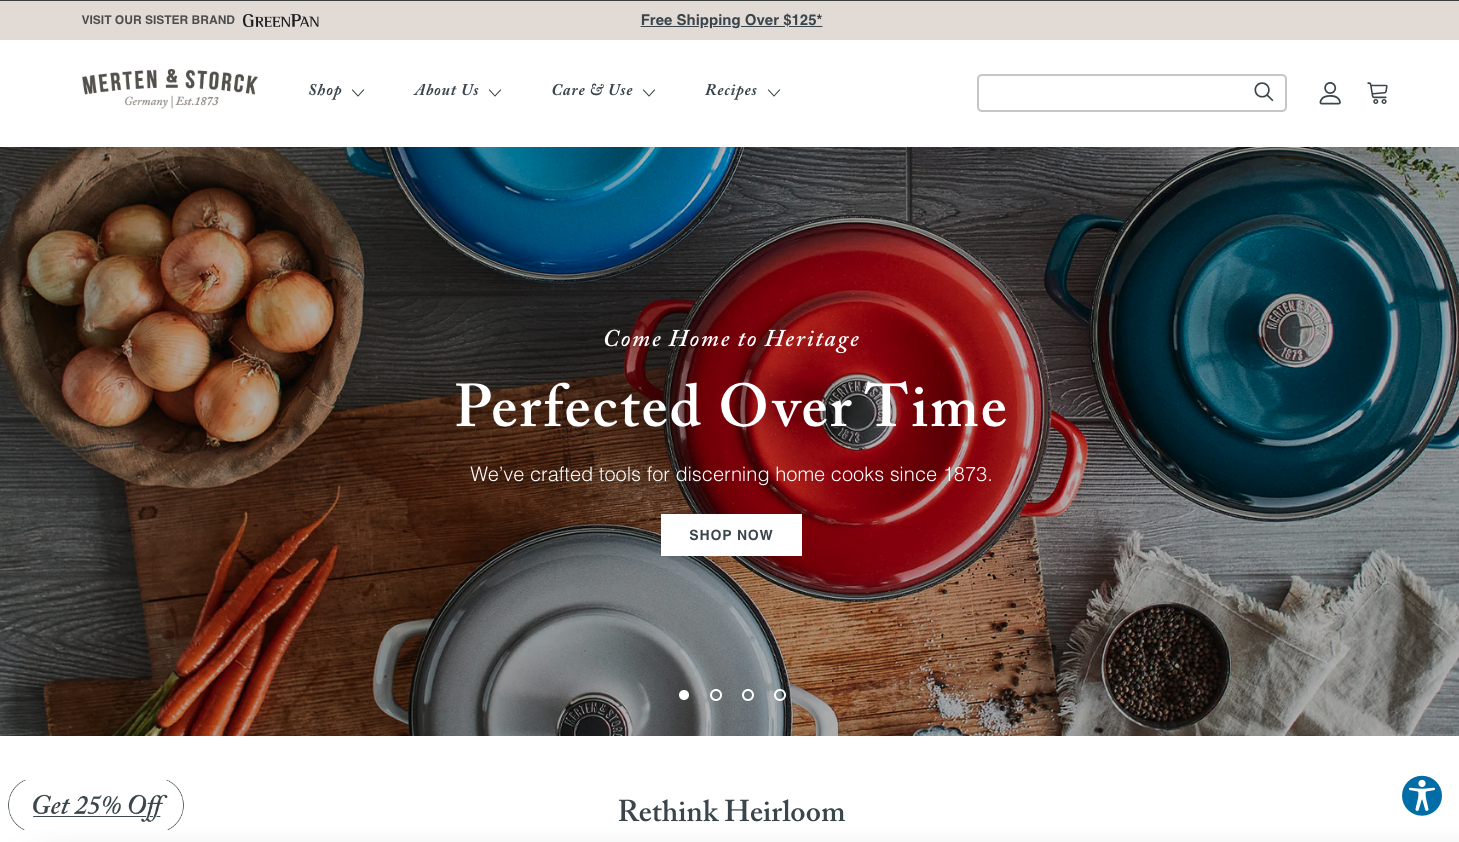Click the Merten & Storck logo
Viewport: 1459px width, 842px height.
pos(170,88)
